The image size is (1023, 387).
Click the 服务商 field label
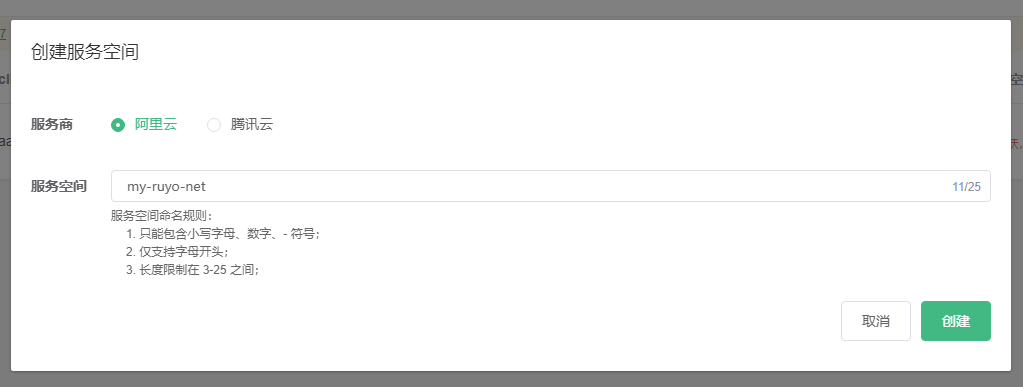click(52, 125)
